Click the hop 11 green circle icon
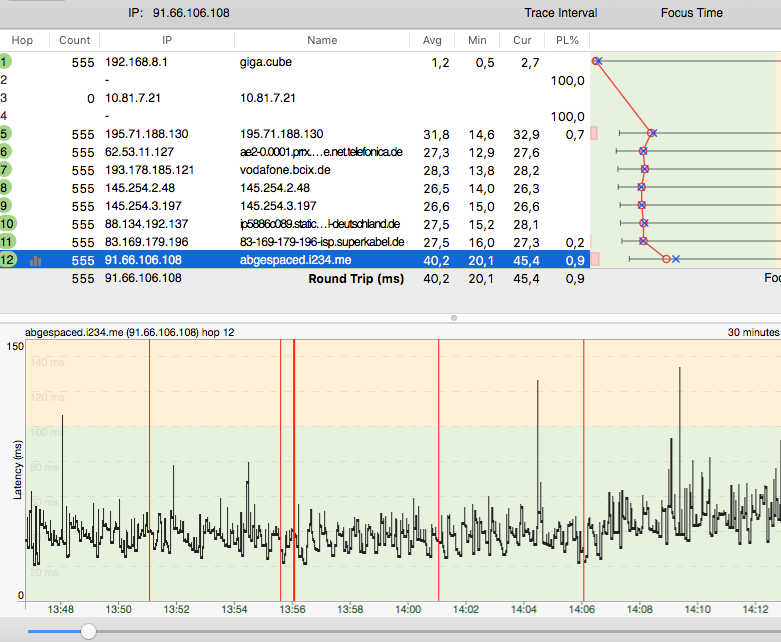Viewport: 781px width, 642px height. coord(7,241)
